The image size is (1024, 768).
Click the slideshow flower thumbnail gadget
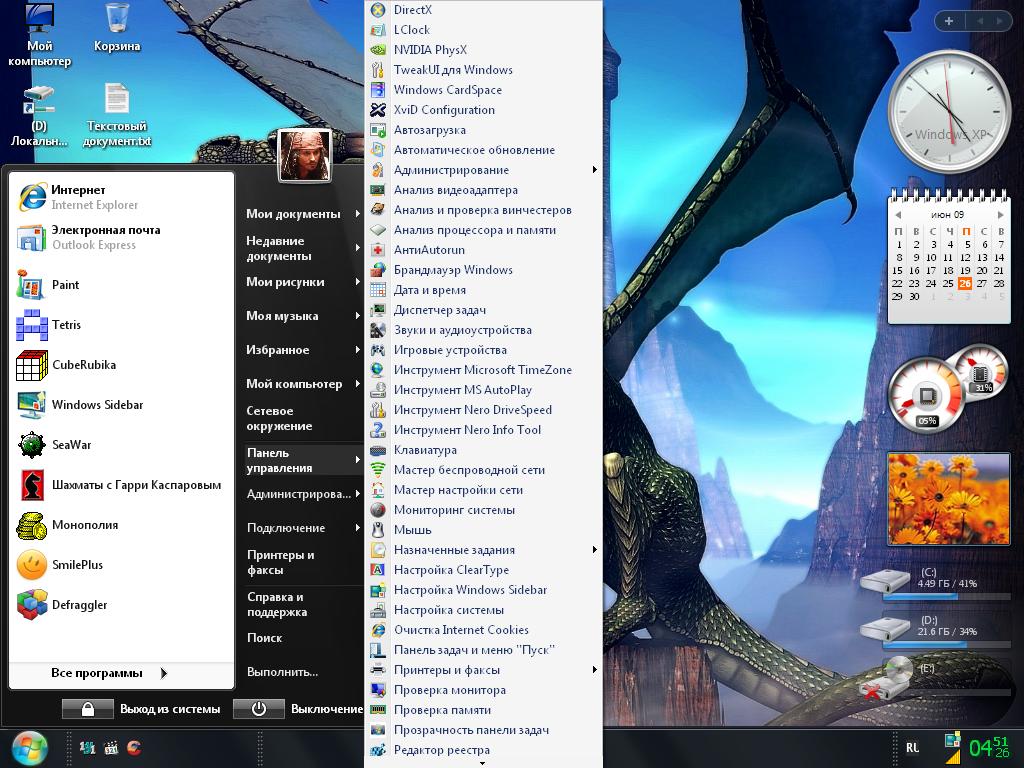(x=948, y=500)
